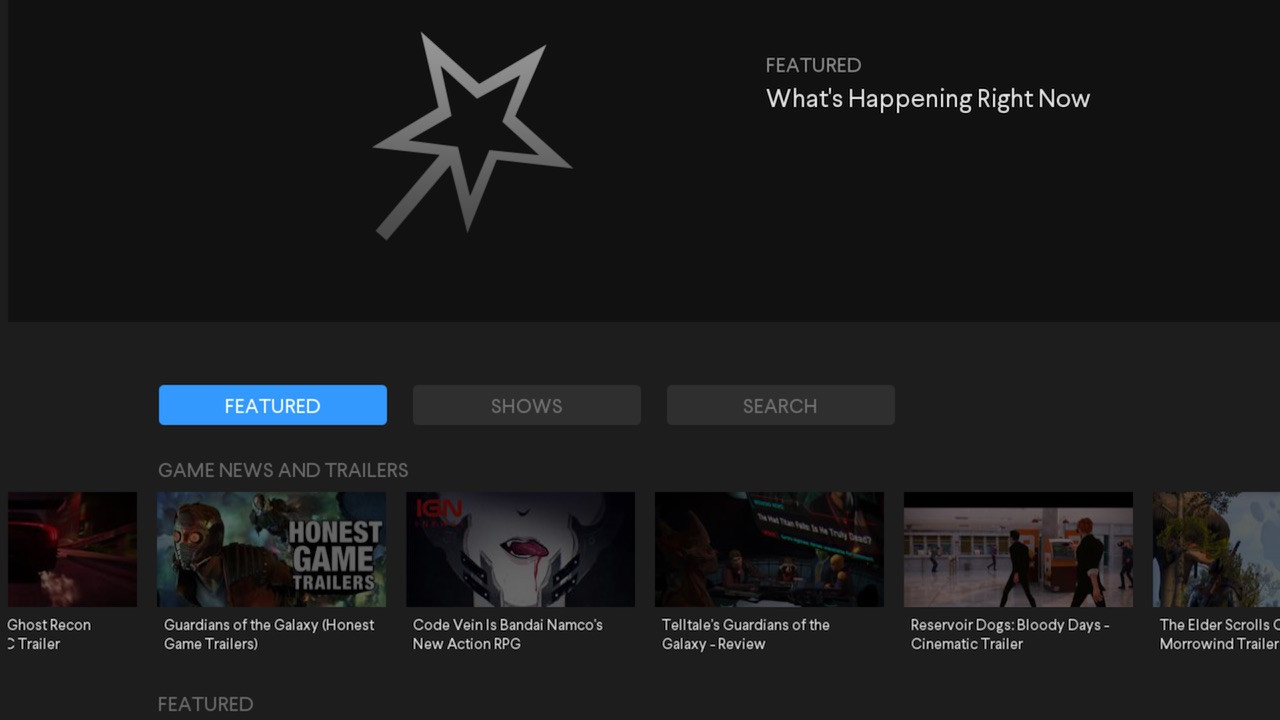Open the star logo featured banner
This screenshot has width=1280, height=720.
(x=472, y=135)
